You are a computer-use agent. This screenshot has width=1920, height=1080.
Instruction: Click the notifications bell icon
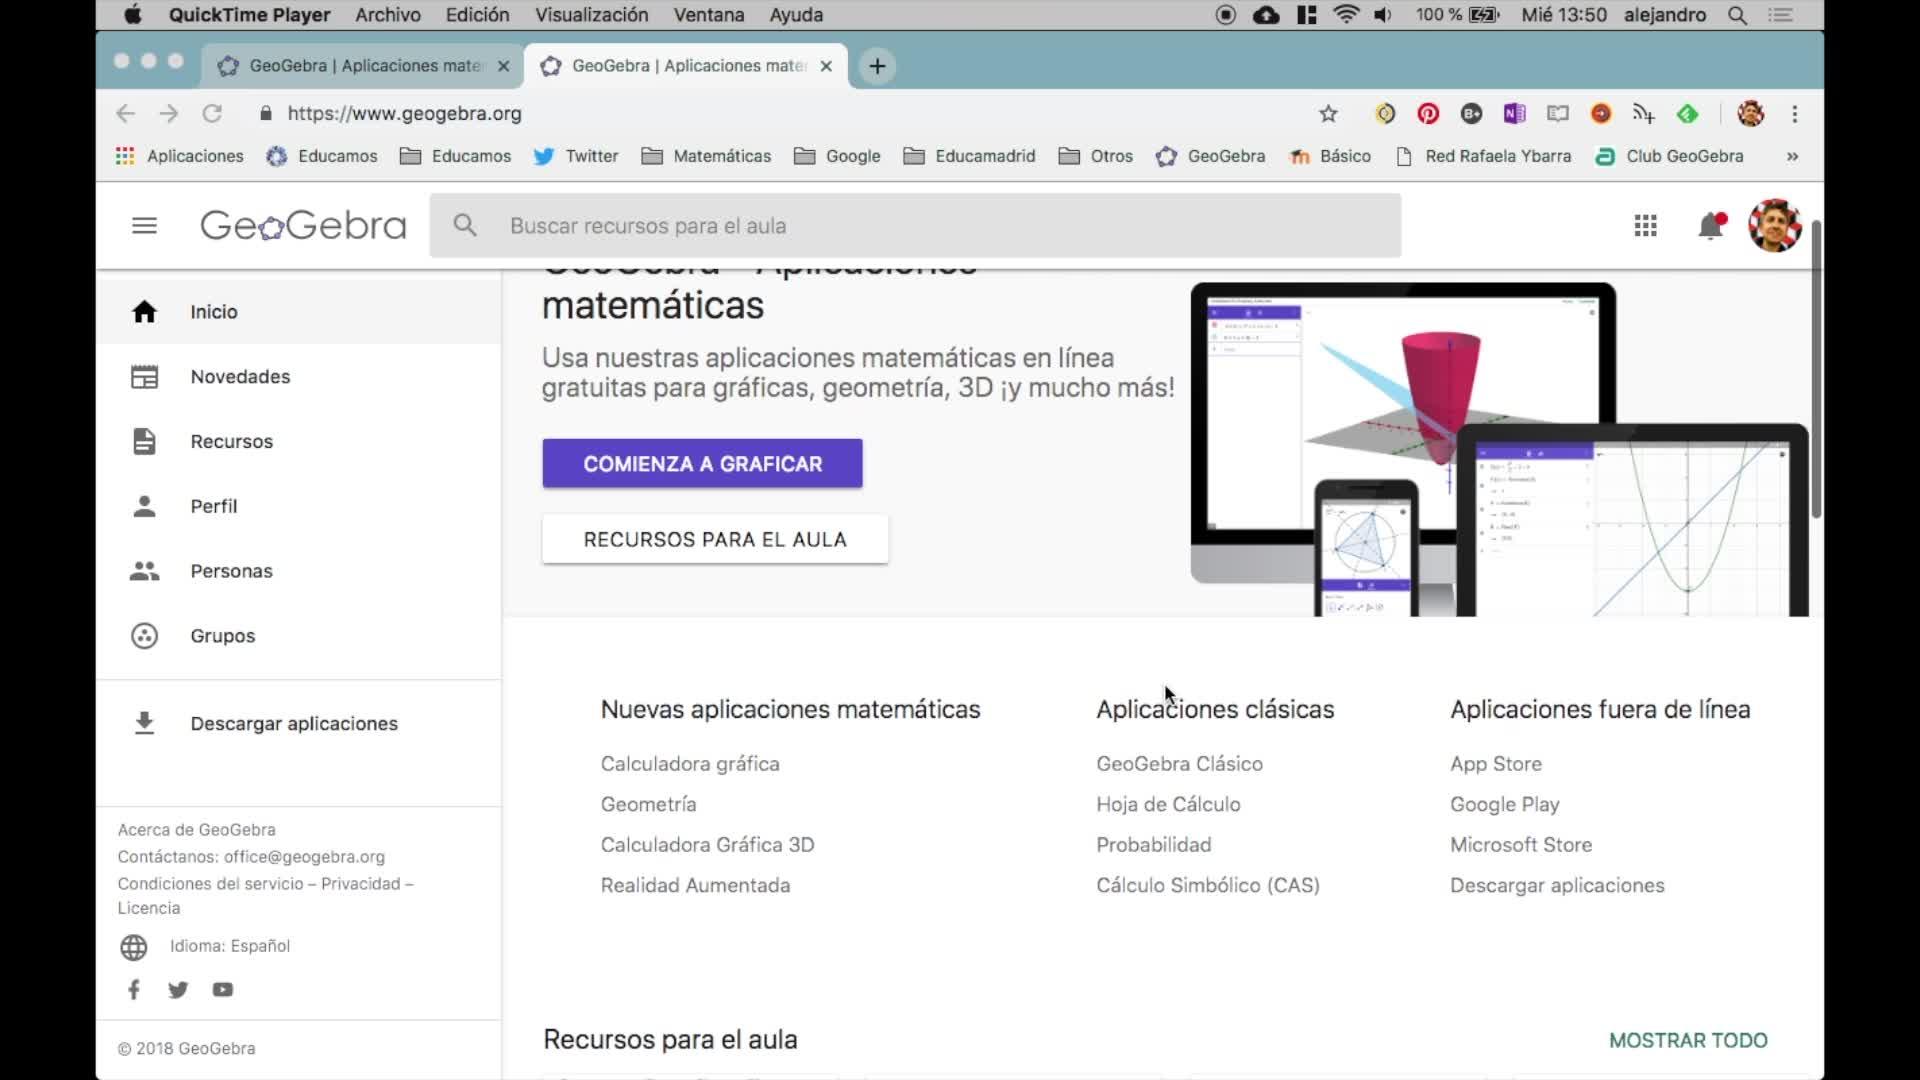(1711, 226)
